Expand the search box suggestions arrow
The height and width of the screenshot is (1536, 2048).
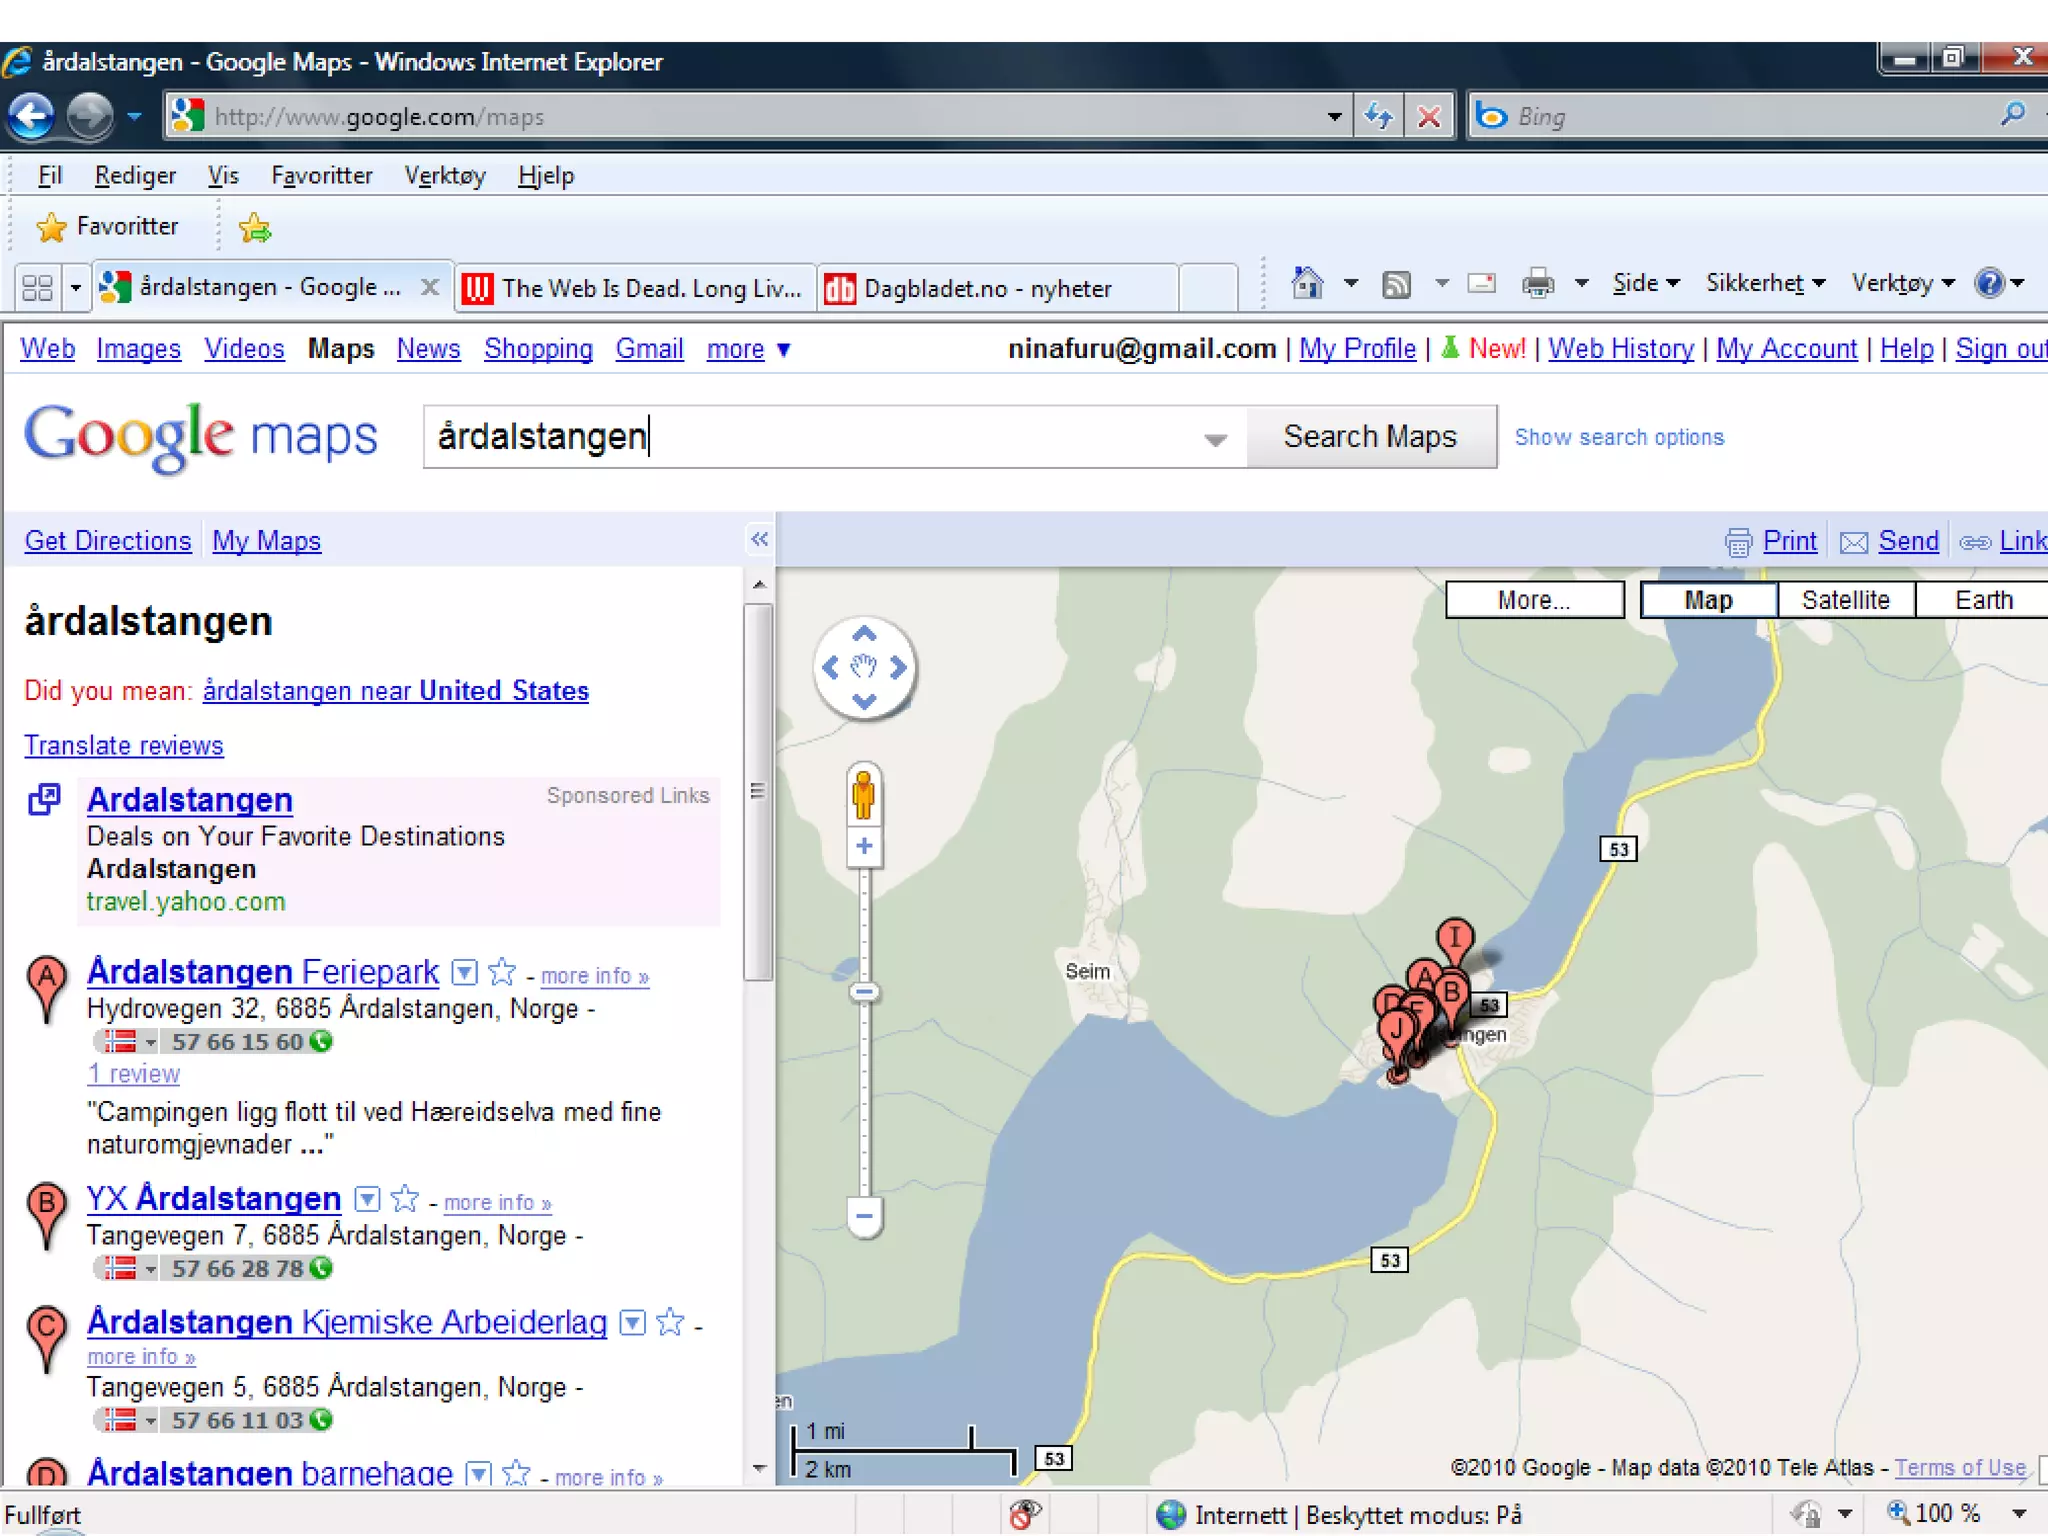tap(1215, 439)
